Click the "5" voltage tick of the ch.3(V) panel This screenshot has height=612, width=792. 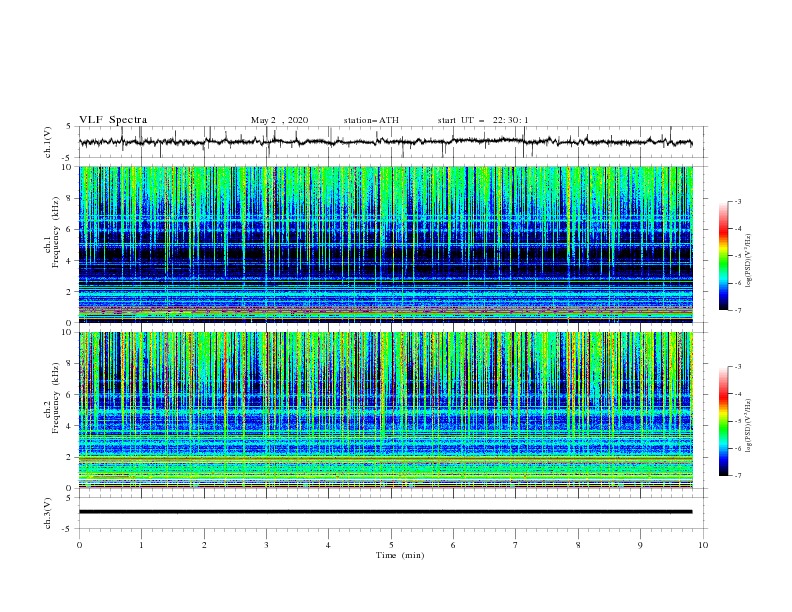[x=69, y=498]
